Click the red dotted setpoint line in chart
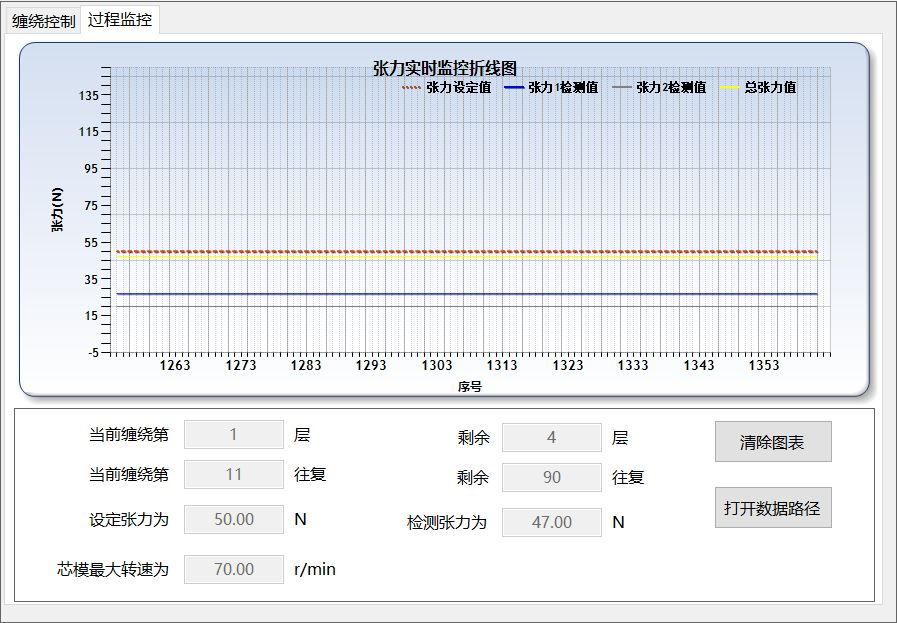This screenshot has height=623, width=897. [467, 252]
